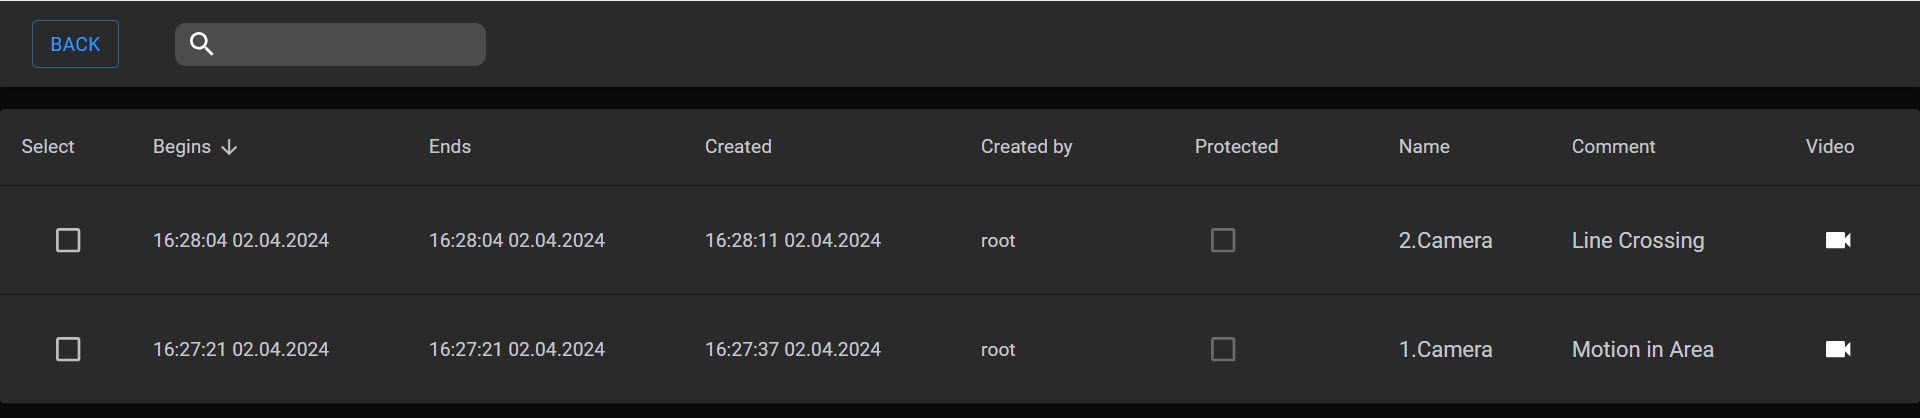Image resolution: width=1920 pixels, height=418 pixels.
Task: Sort by the Ends column header
Action: 450,147
